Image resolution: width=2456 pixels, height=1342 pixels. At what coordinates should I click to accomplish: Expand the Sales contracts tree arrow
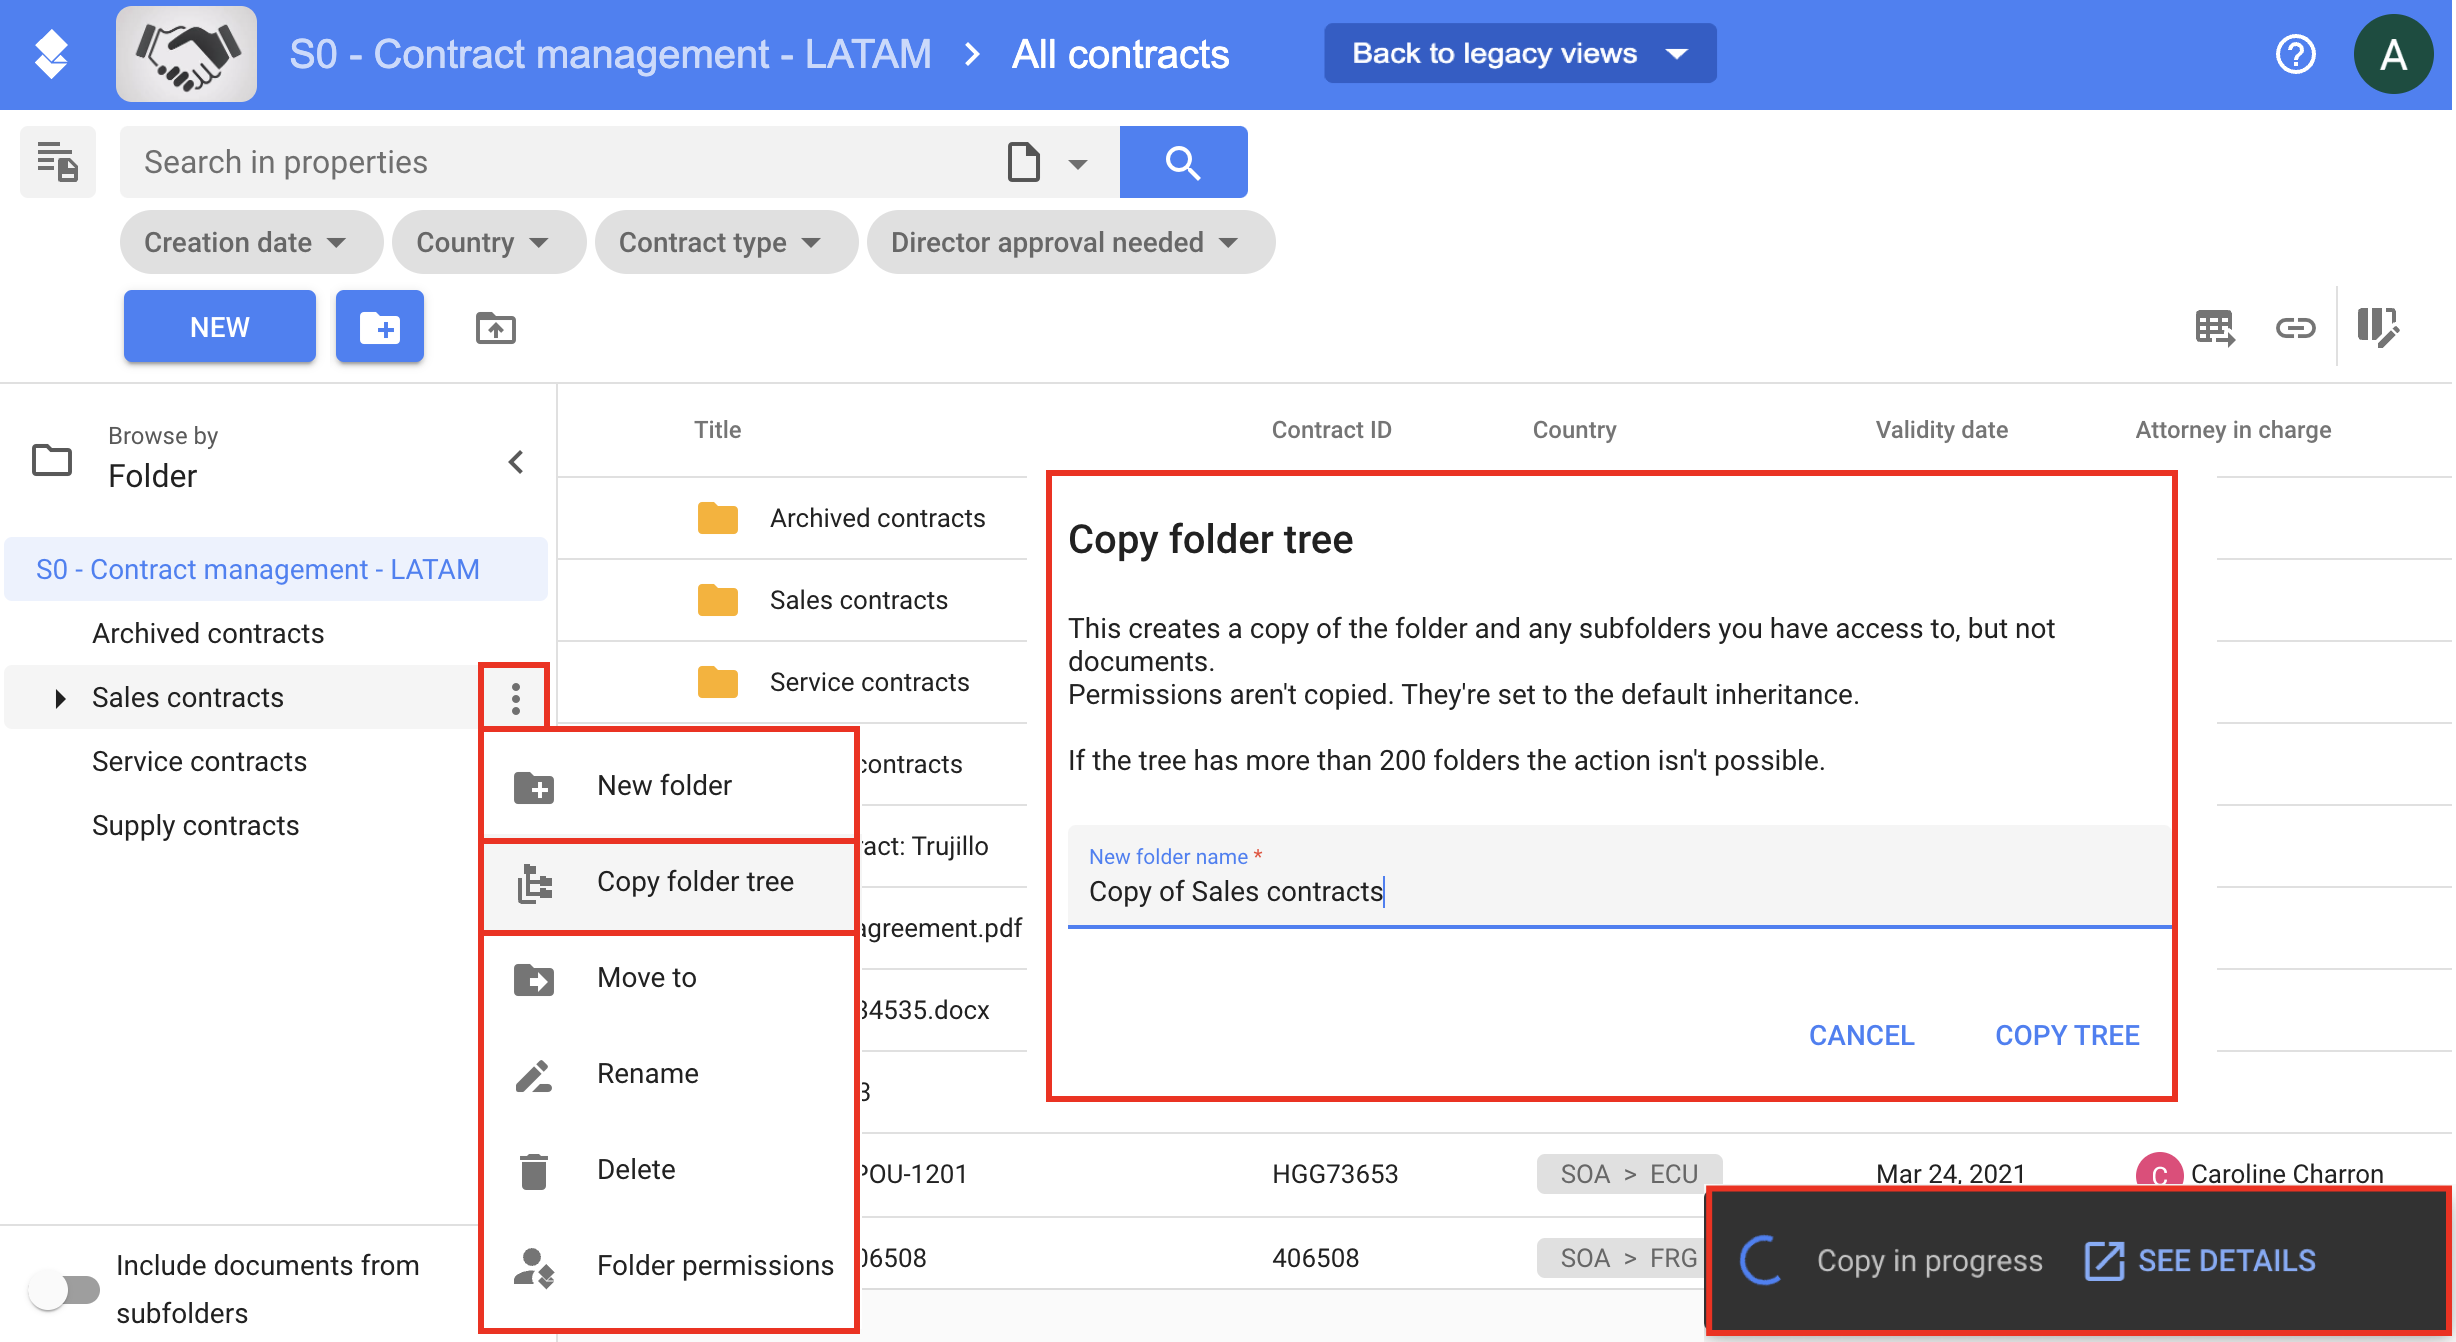pyautogui.click(x=60, y=698)
